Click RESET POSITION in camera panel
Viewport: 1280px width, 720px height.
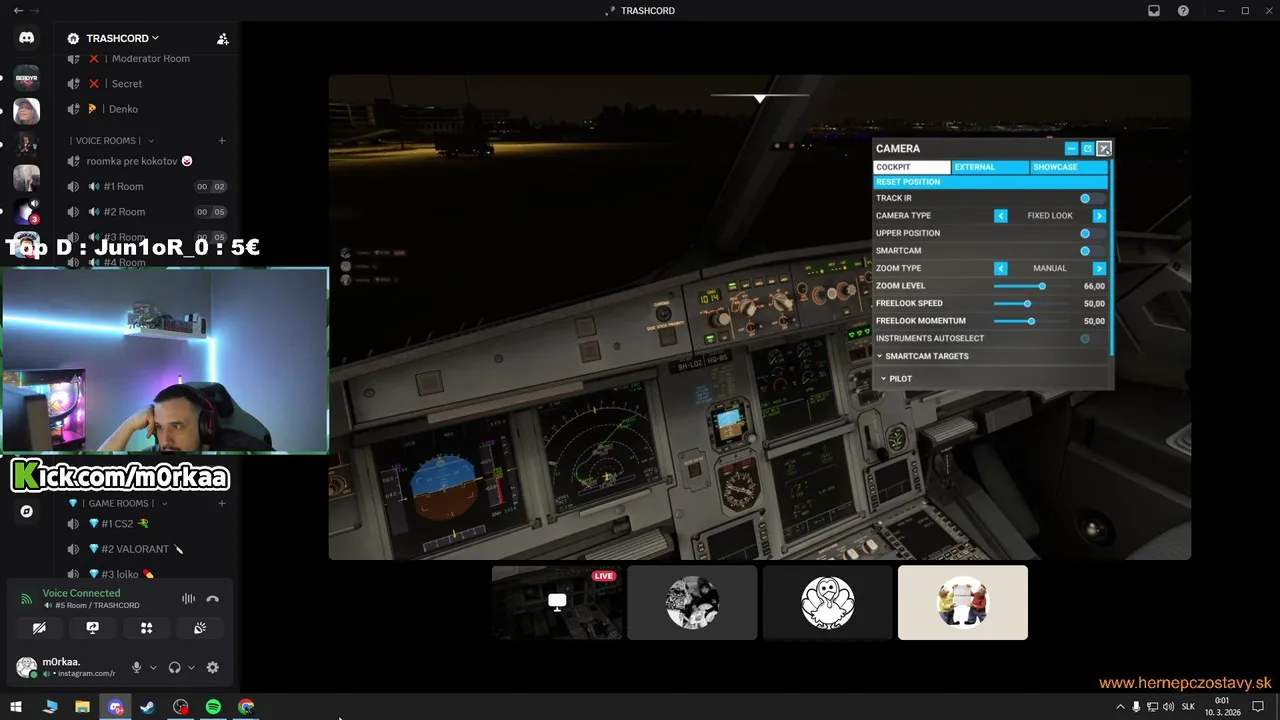coord(991,182)
